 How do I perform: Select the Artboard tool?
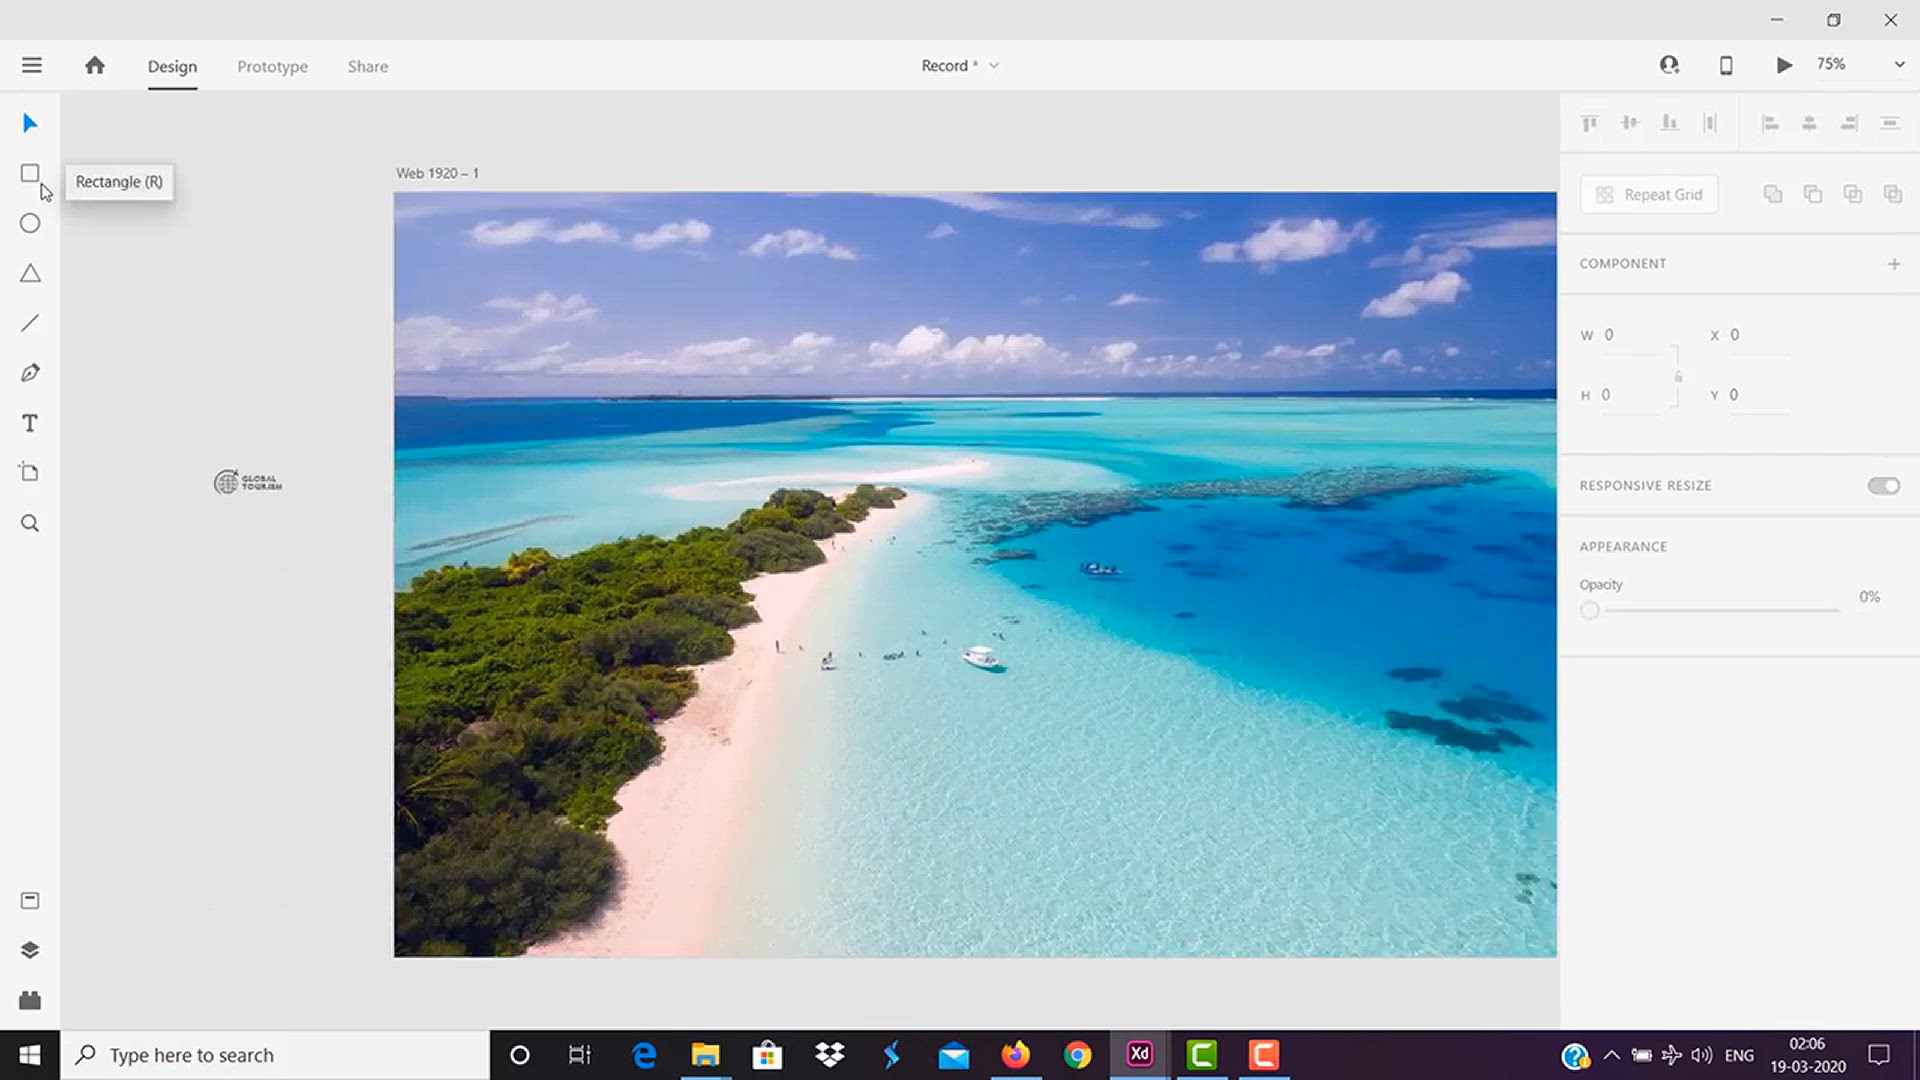point(30,473)
